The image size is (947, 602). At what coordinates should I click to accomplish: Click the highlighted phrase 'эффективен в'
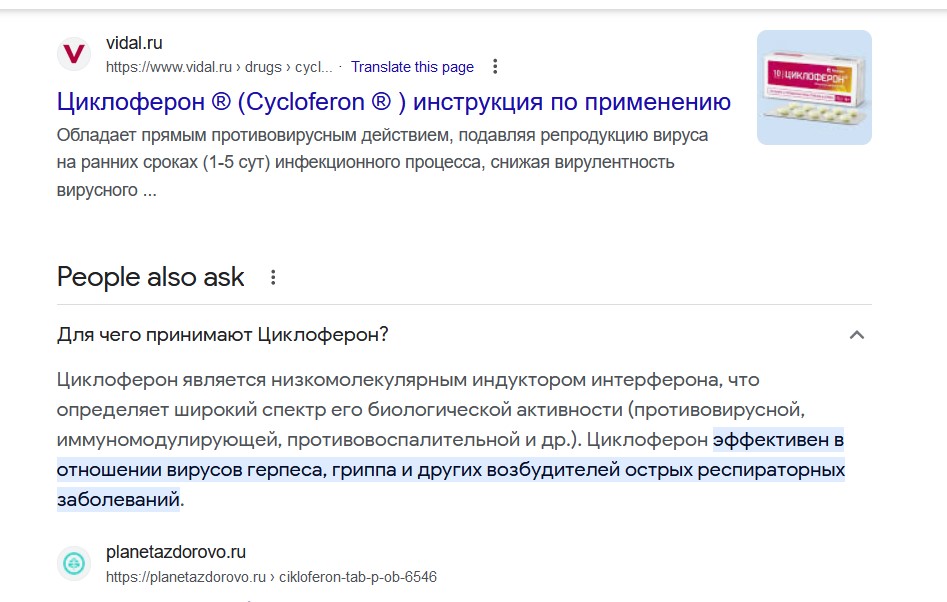coord(778,440)
